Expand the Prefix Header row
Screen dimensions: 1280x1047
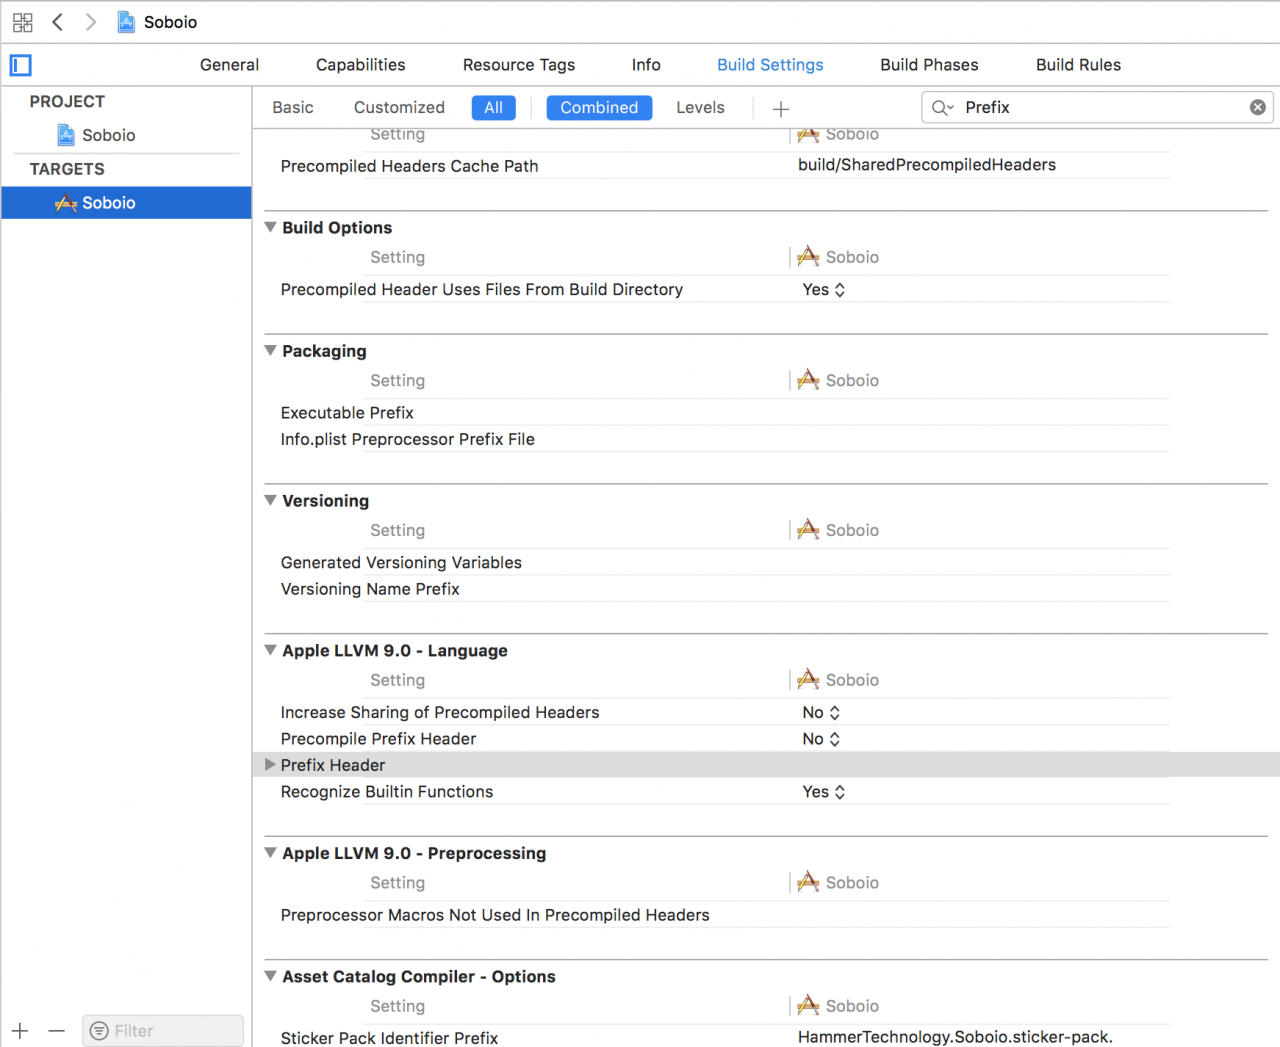coord(270,764)
